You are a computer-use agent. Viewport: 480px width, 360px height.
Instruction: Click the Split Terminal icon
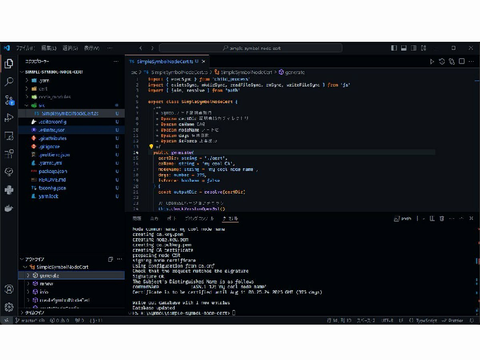coord(432,219)
